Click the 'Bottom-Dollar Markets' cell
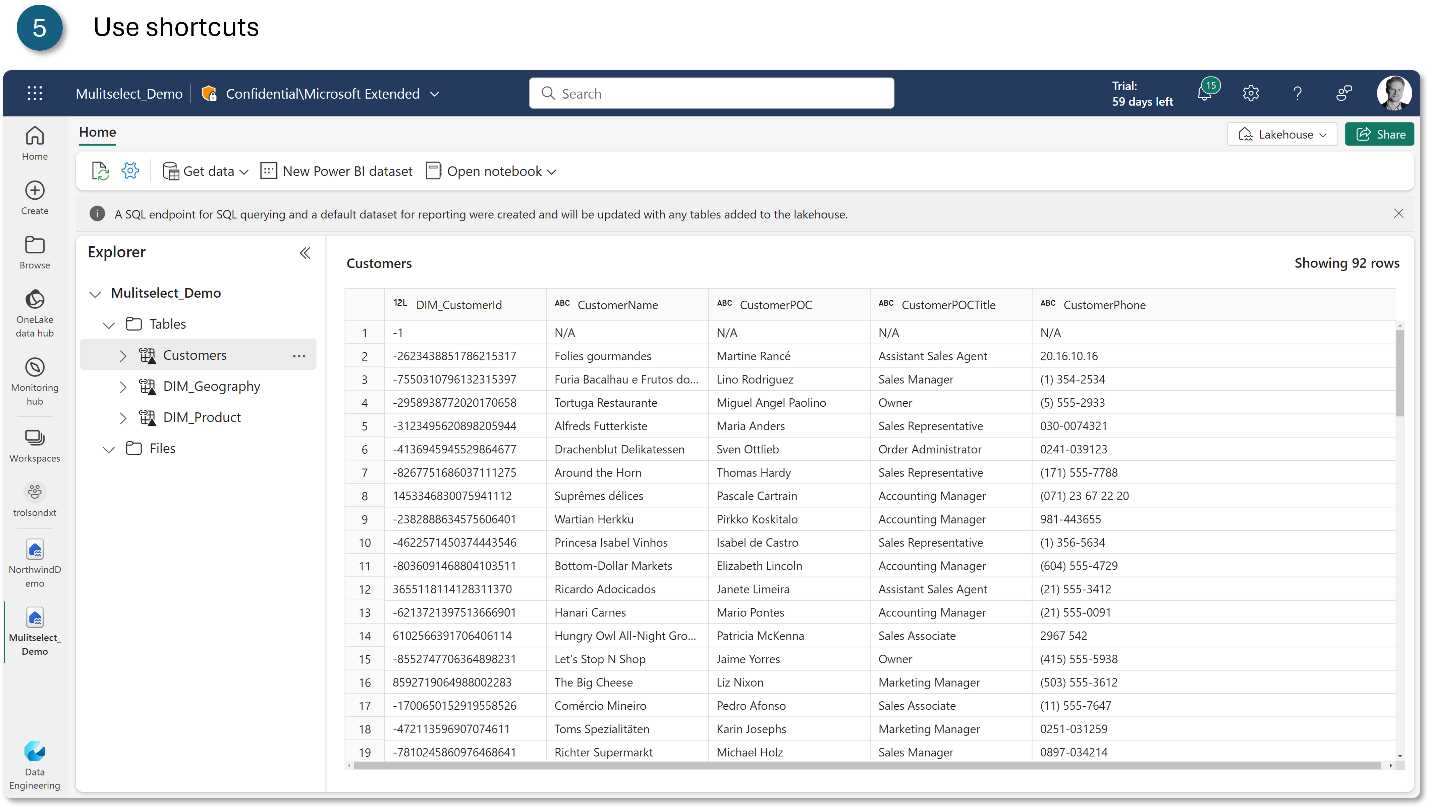This screenshot has height=808, width=1430. coord(627,566)
